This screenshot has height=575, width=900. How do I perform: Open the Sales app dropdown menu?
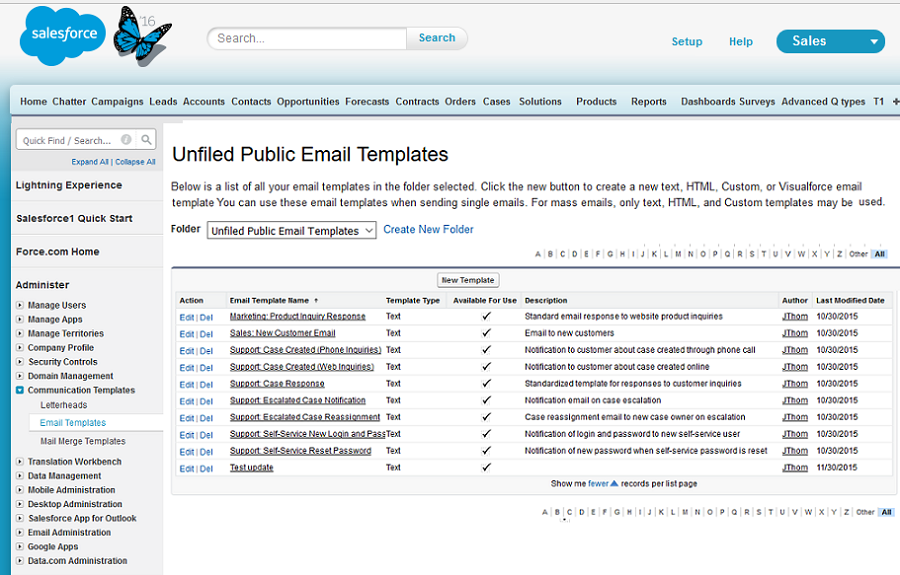(x=831, y=41)
